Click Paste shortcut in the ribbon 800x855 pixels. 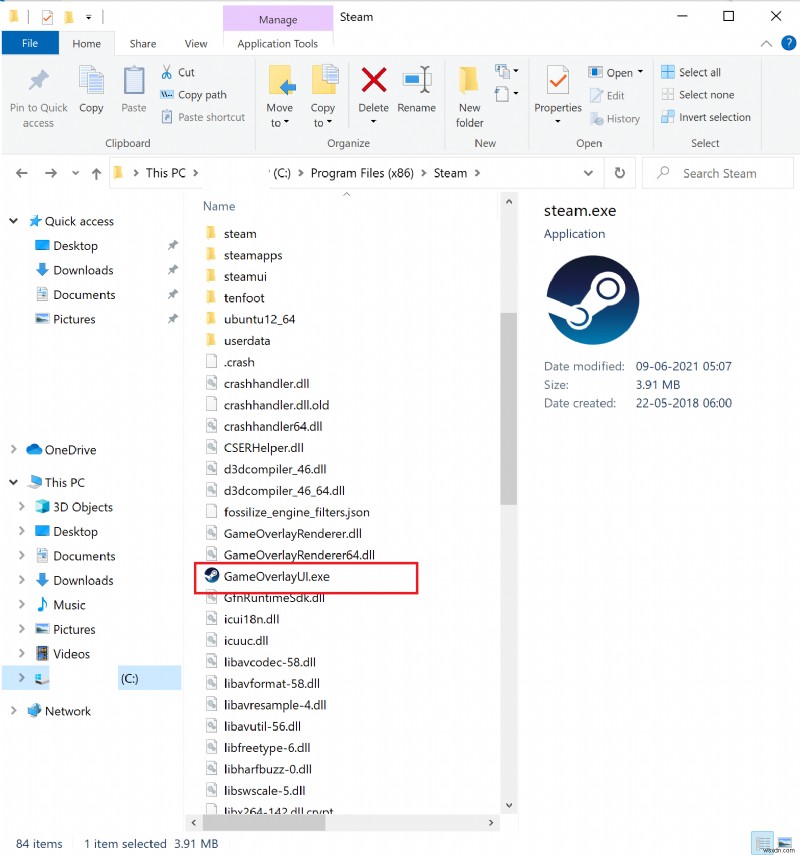203,117
